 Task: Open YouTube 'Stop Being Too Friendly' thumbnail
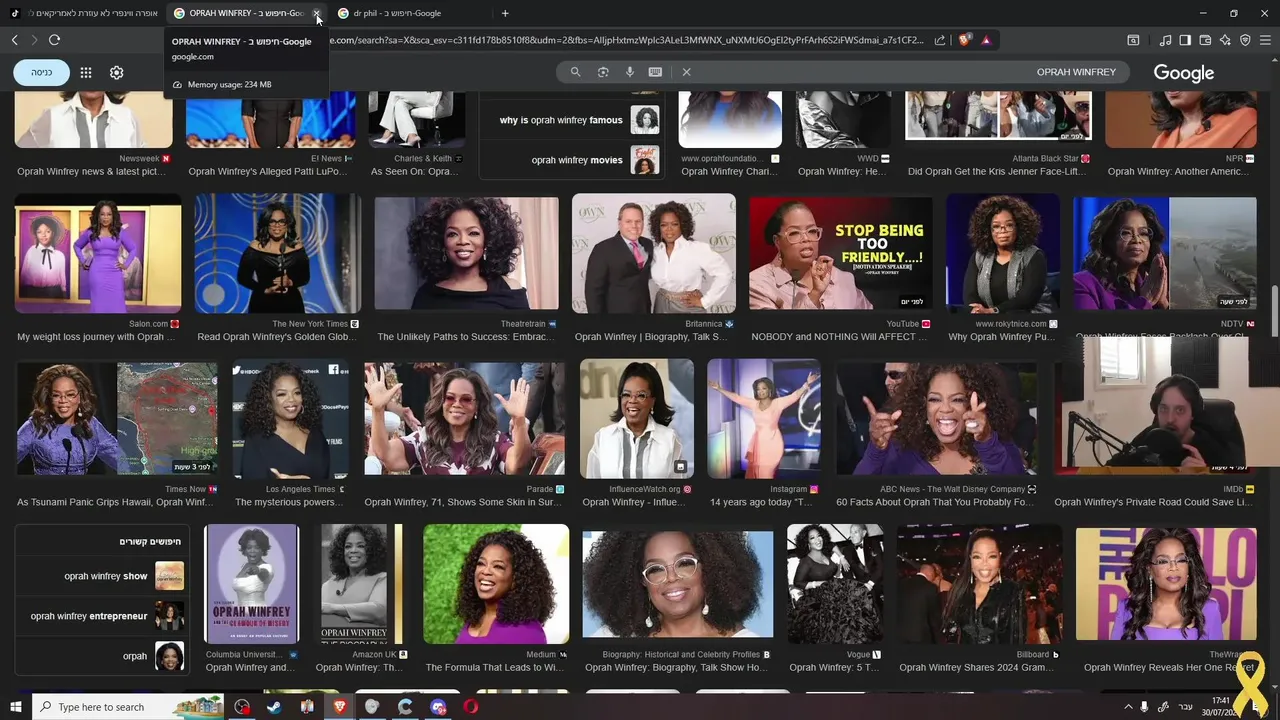tap(841, 254)
